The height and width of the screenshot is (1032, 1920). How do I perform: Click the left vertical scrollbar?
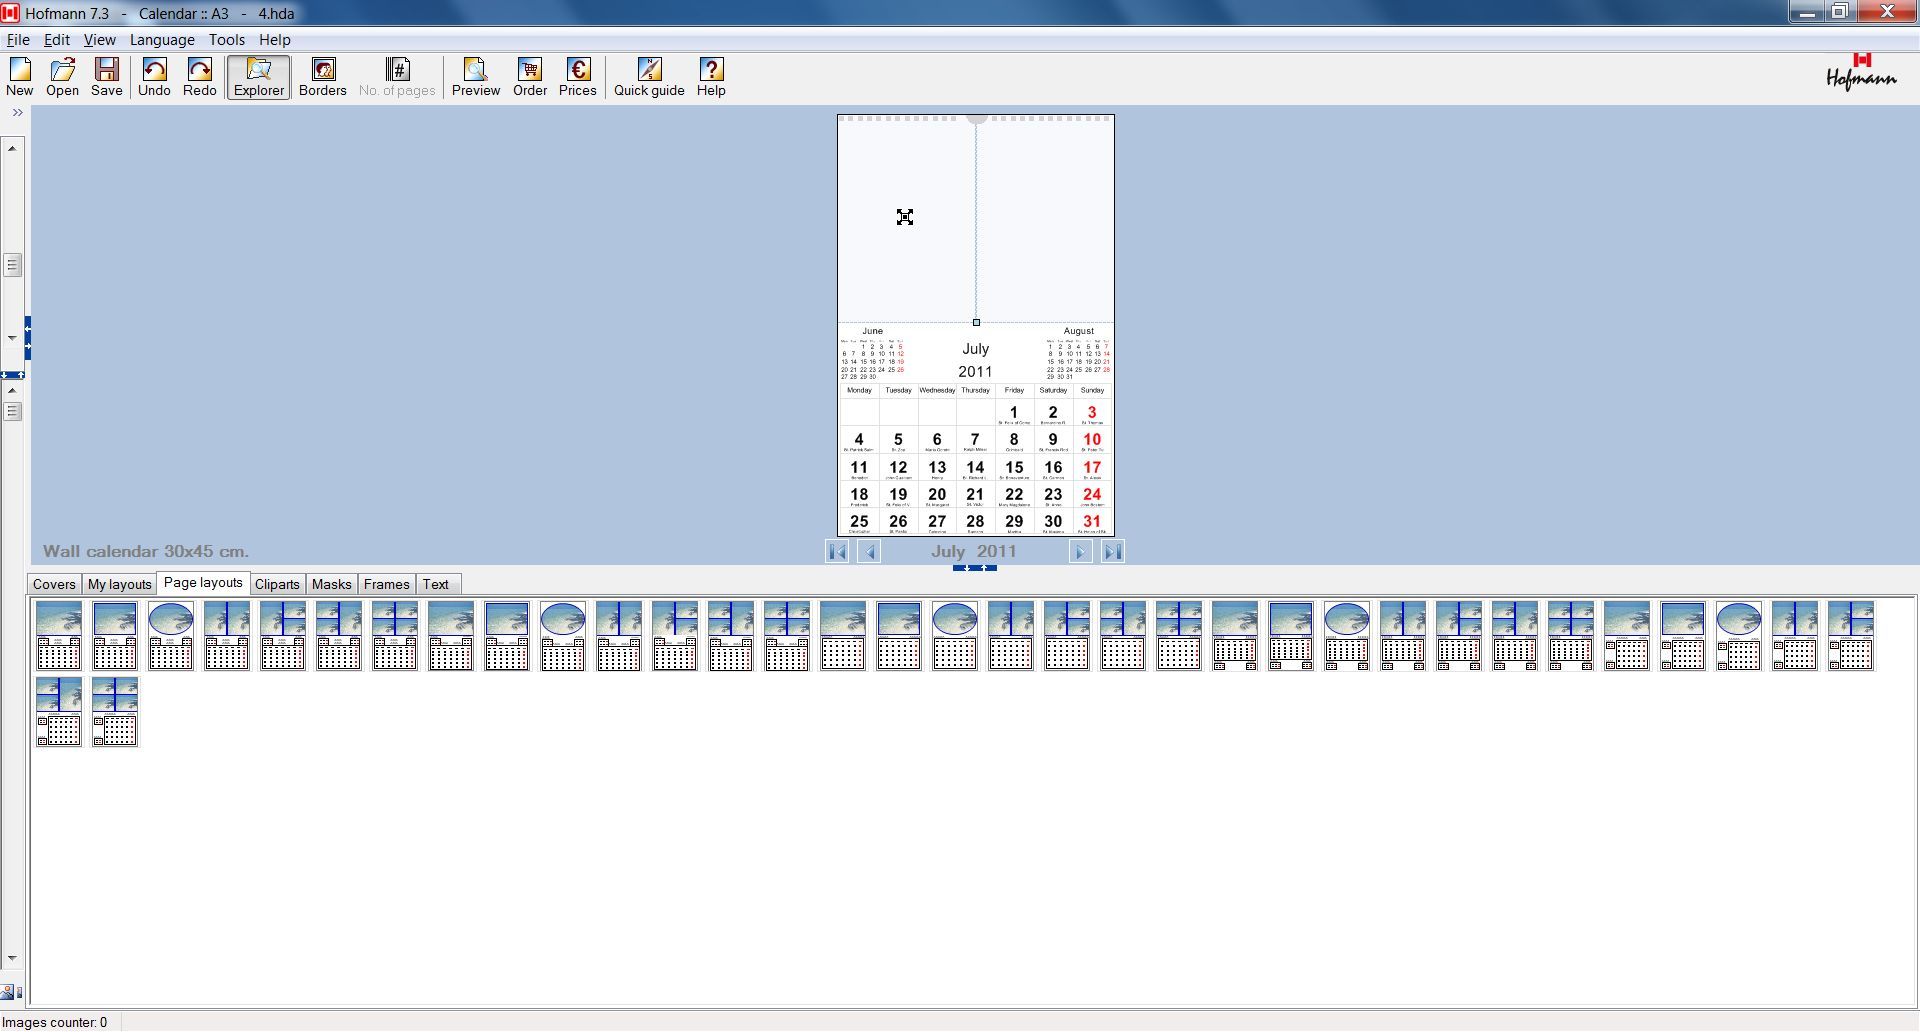(x=12, y=265)
